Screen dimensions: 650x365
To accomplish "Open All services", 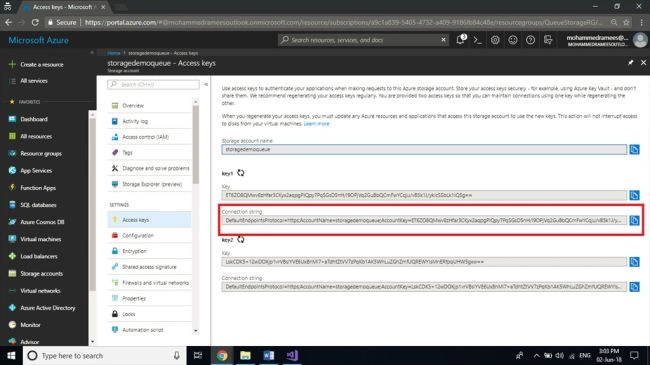I will click(x=34, y=81).
